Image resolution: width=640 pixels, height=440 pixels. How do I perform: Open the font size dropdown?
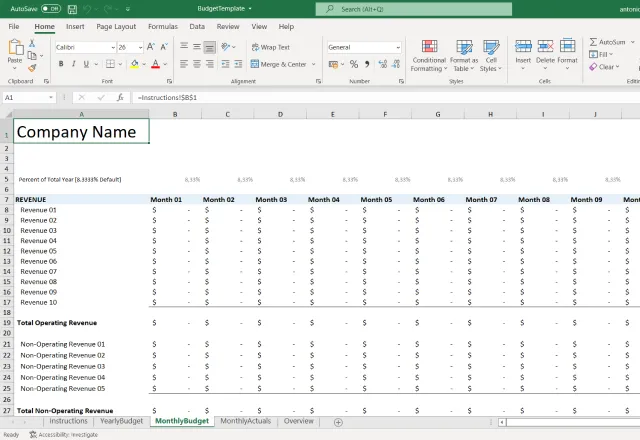[140, 47]
